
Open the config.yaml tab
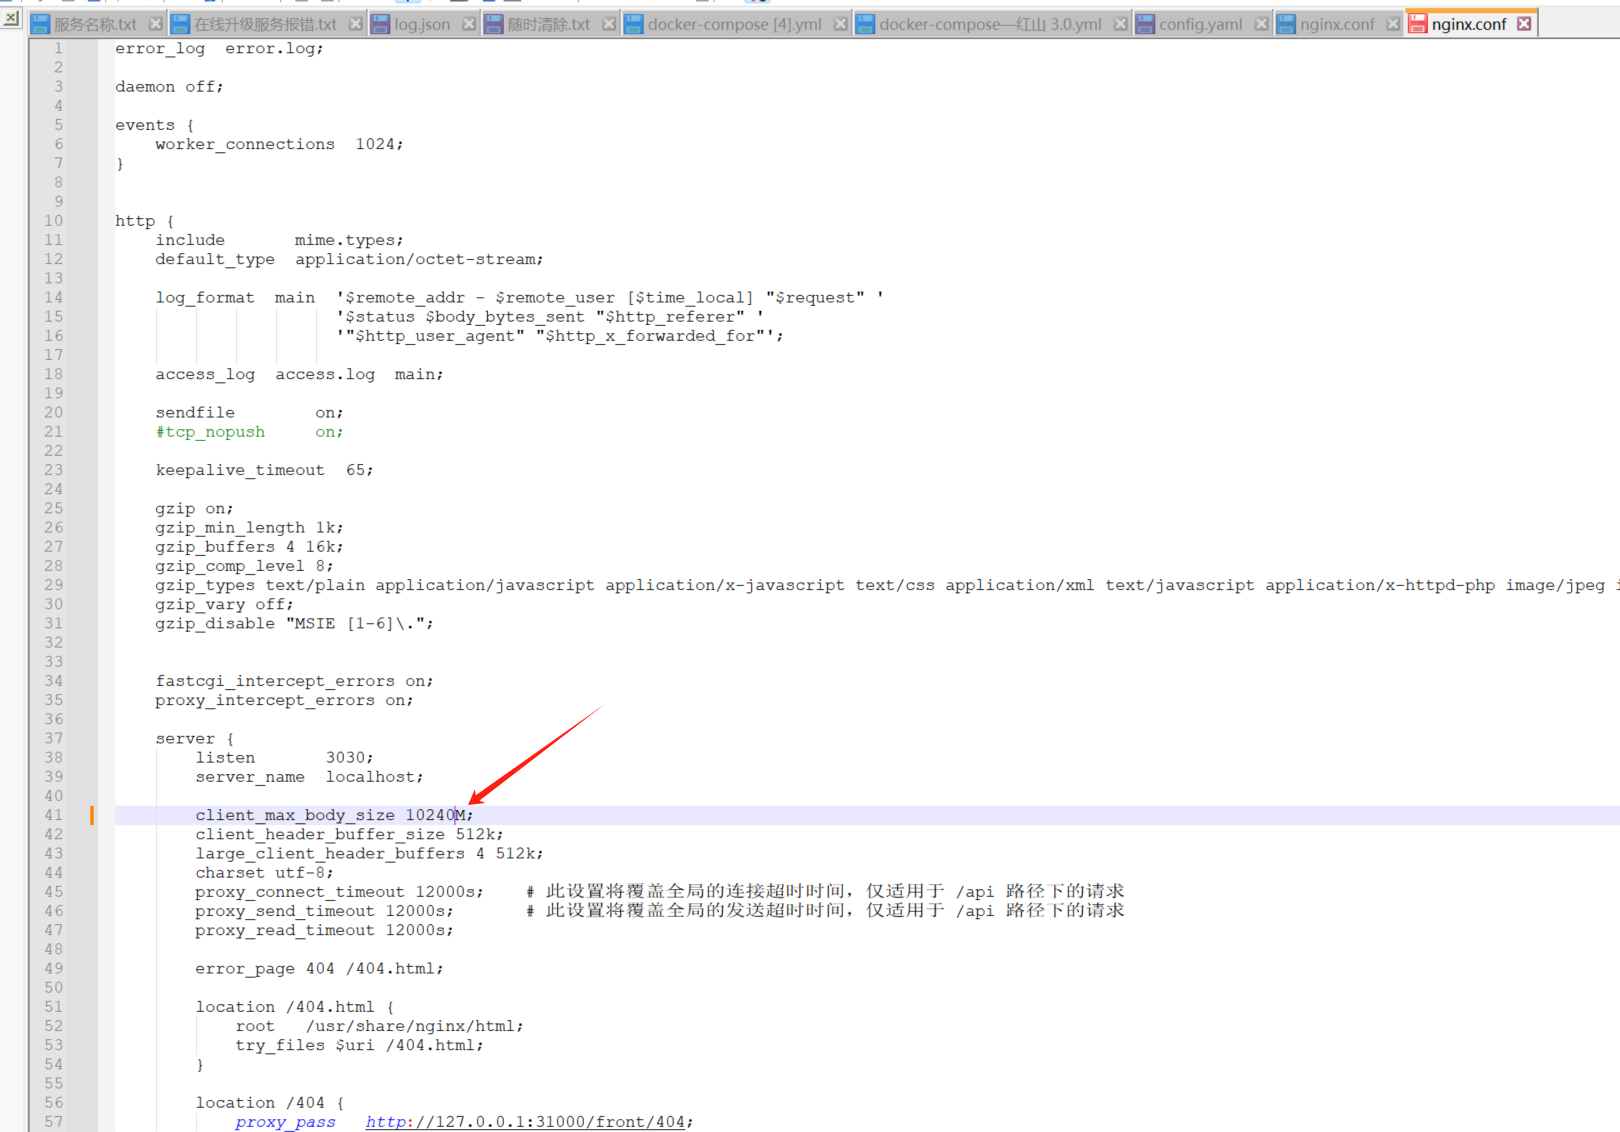click(x=1201, y=24)
